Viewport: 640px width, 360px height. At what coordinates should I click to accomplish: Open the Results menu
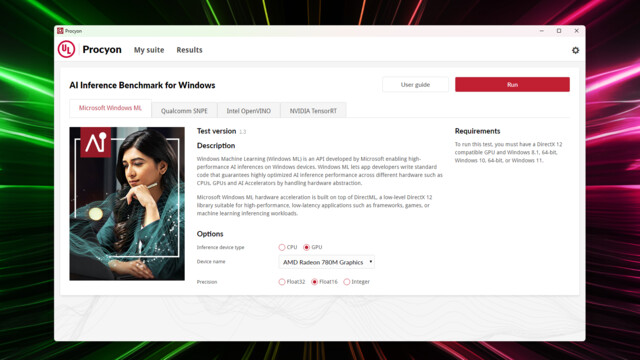click(189, 50)
